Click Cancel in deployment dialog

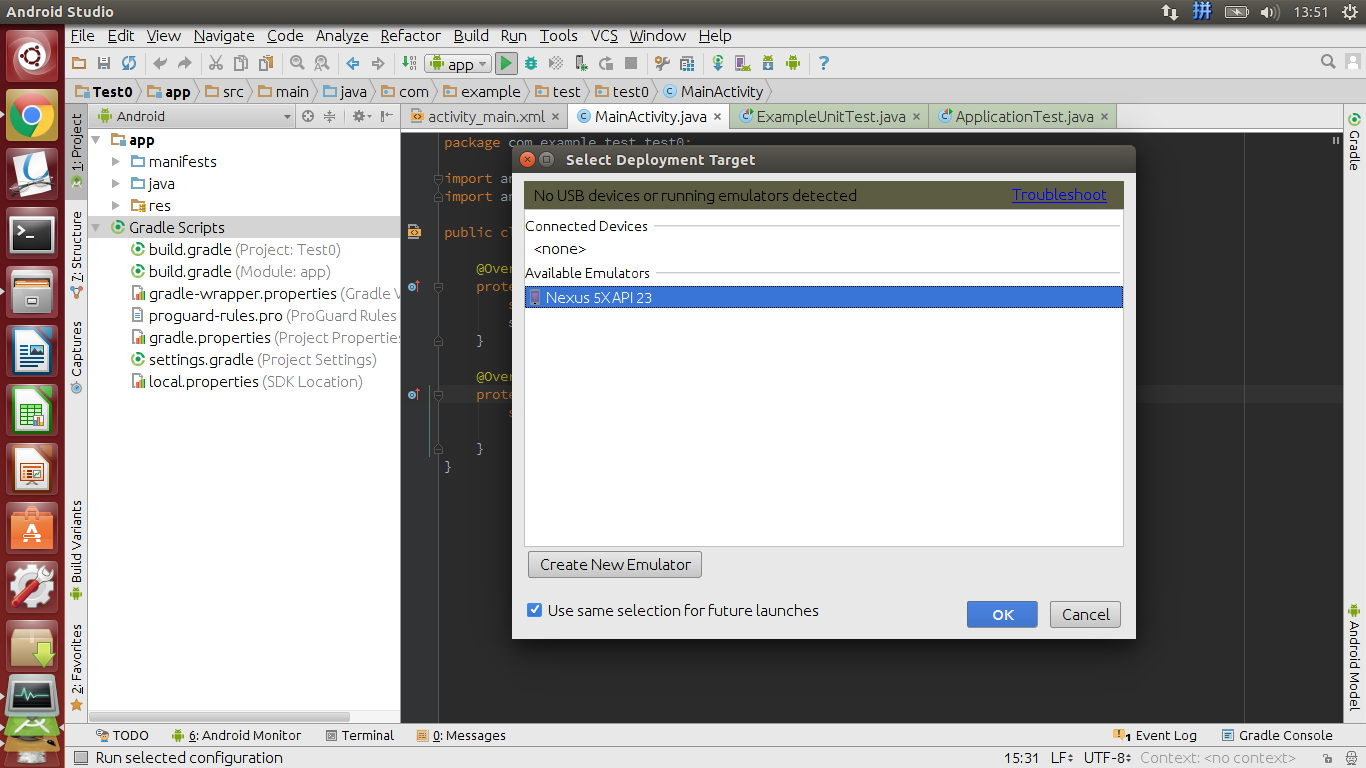[x=1085, y=615]
